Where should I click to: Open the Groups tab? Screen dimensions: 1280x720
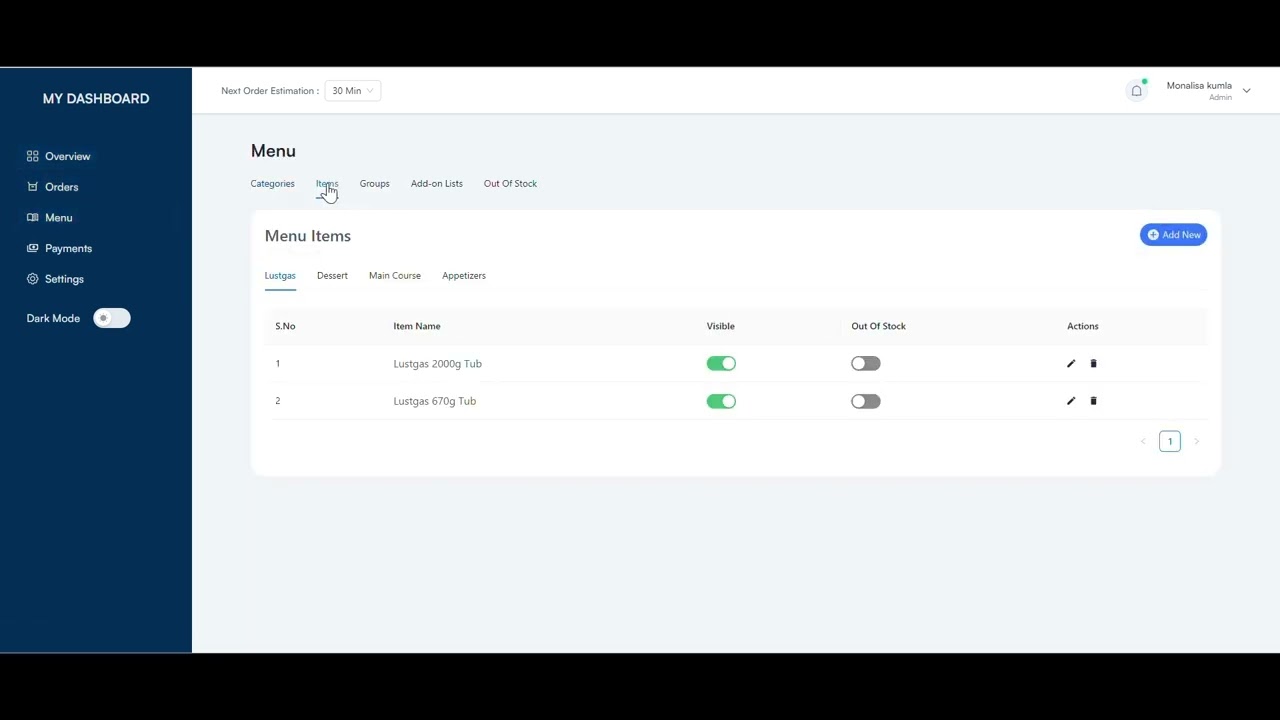pos(374,184)
